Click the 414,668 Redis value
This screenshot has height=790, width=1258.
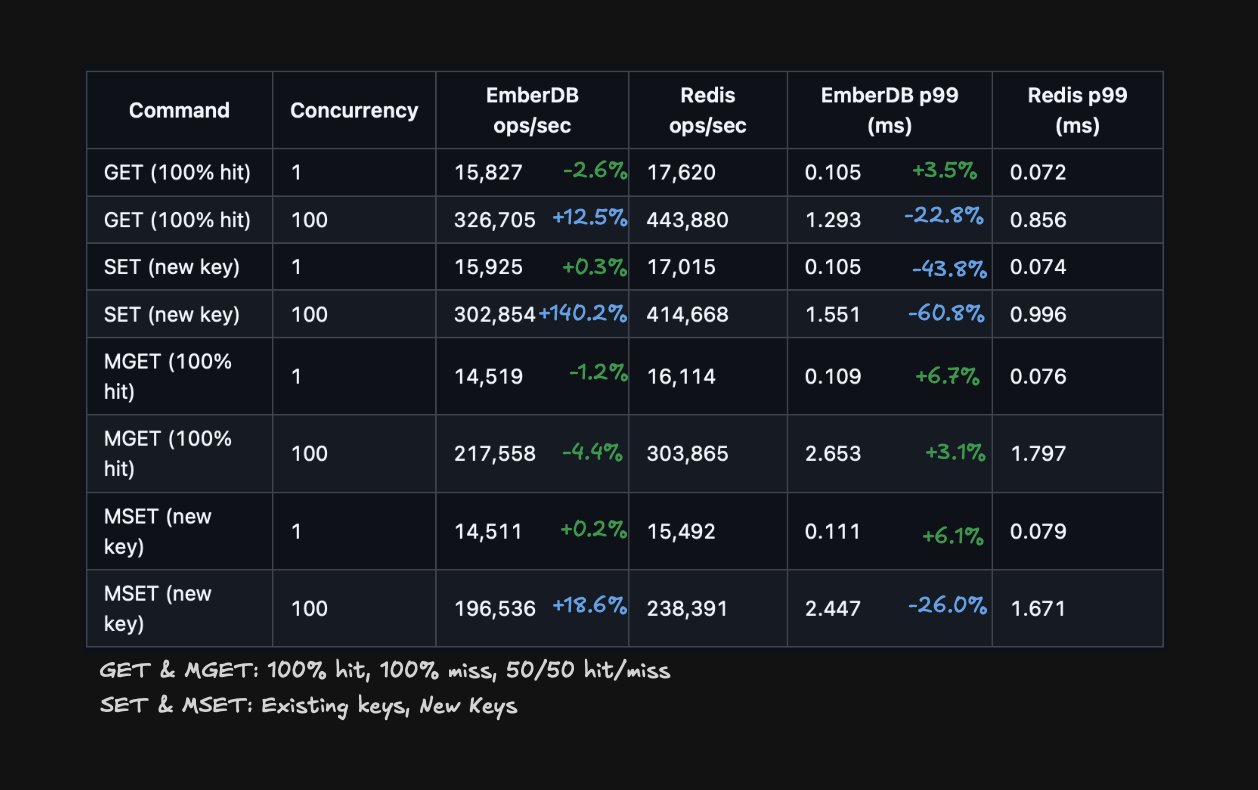(x=688, y=315)
